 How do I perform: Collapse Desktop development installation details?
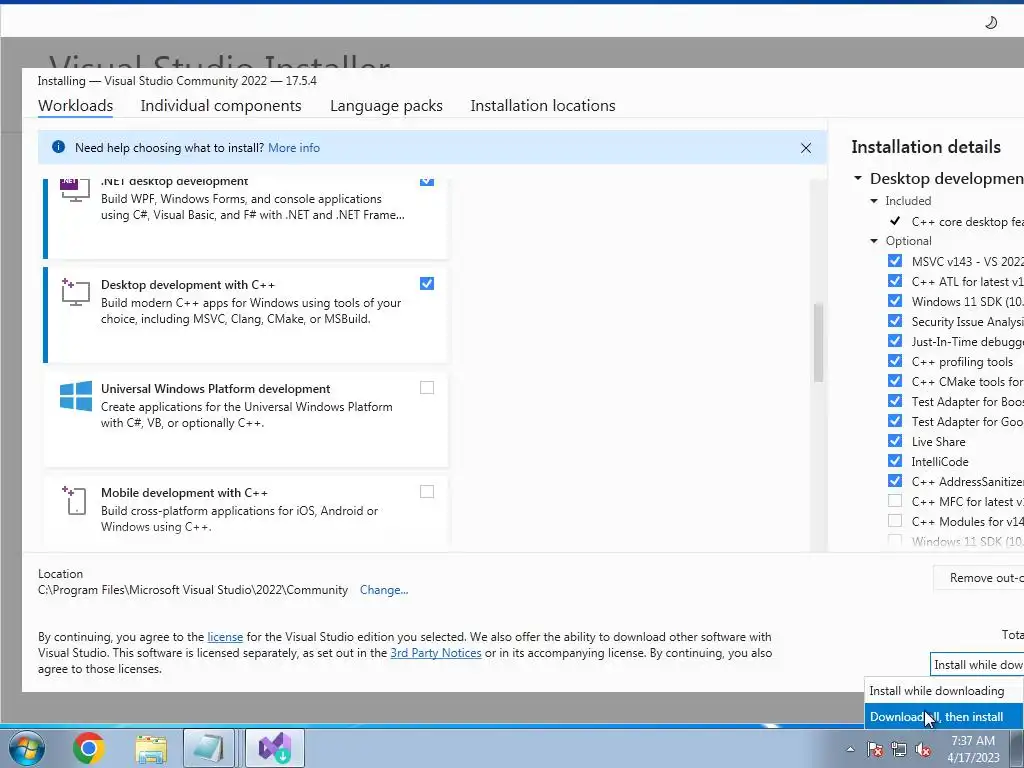tap(858, 178)
